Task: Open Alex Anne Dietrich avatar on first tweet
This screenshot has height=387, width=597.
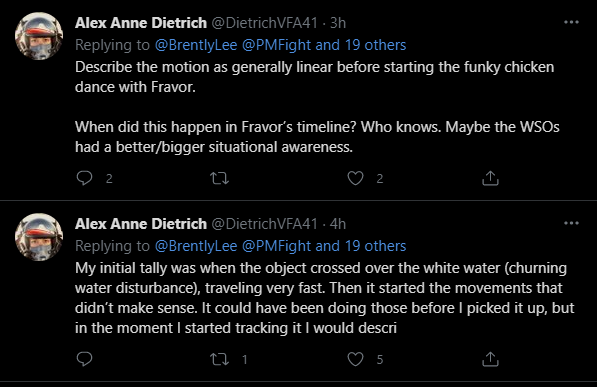Action: click(39, 36)
